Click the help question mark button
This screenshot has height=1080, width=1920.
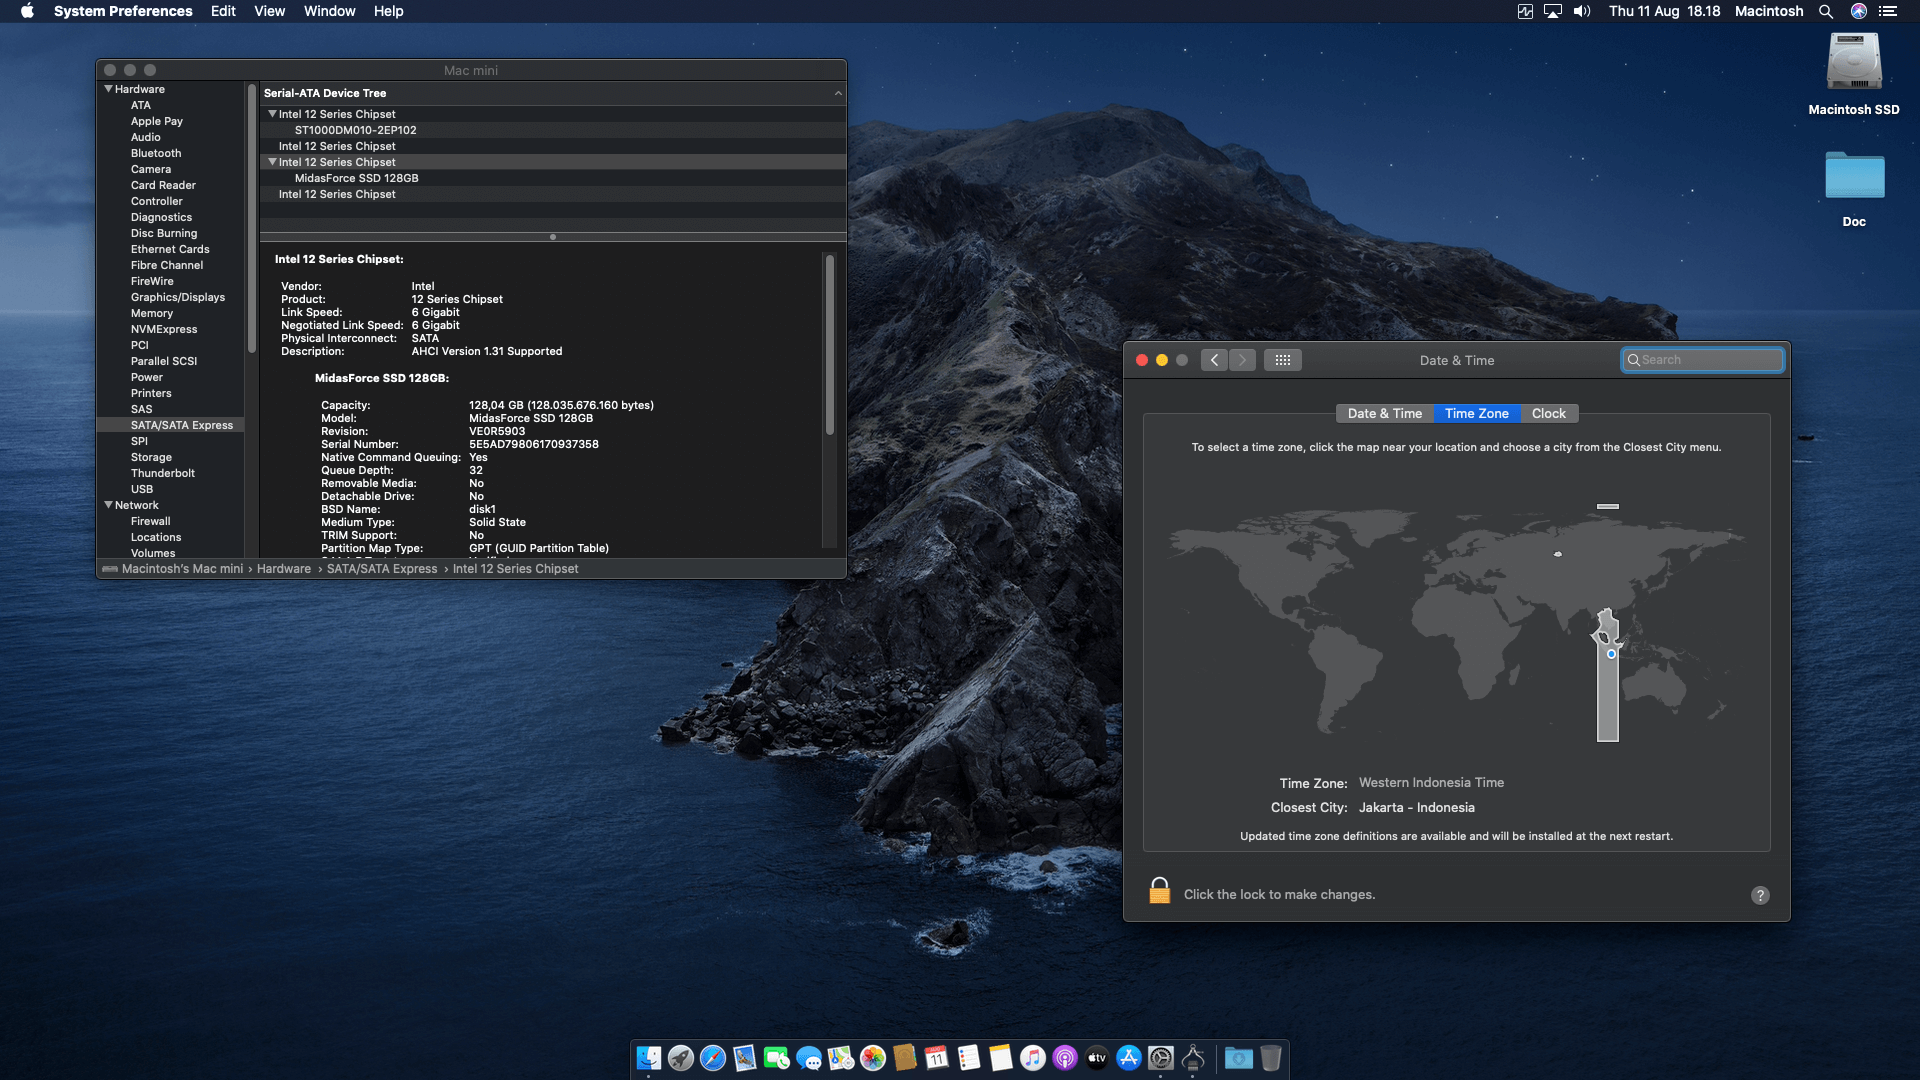pyautogui.click(x=1760, y=895)
